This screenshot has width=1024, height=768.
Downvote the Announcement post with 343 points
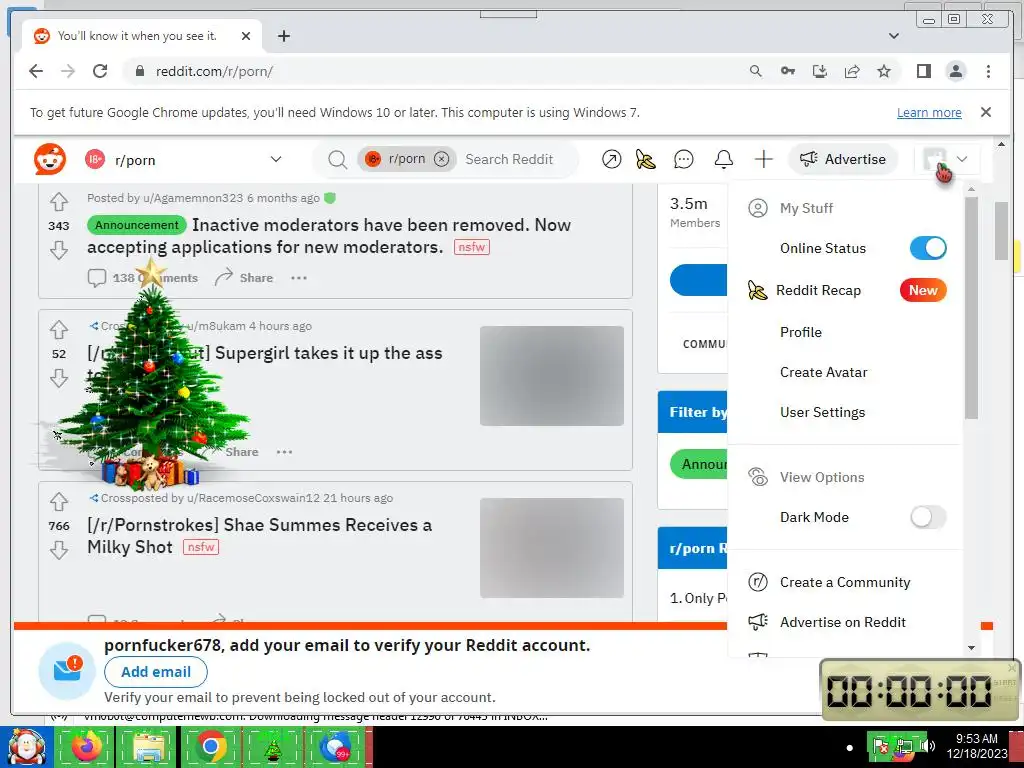pyautogui.click(x=59, y=250)
